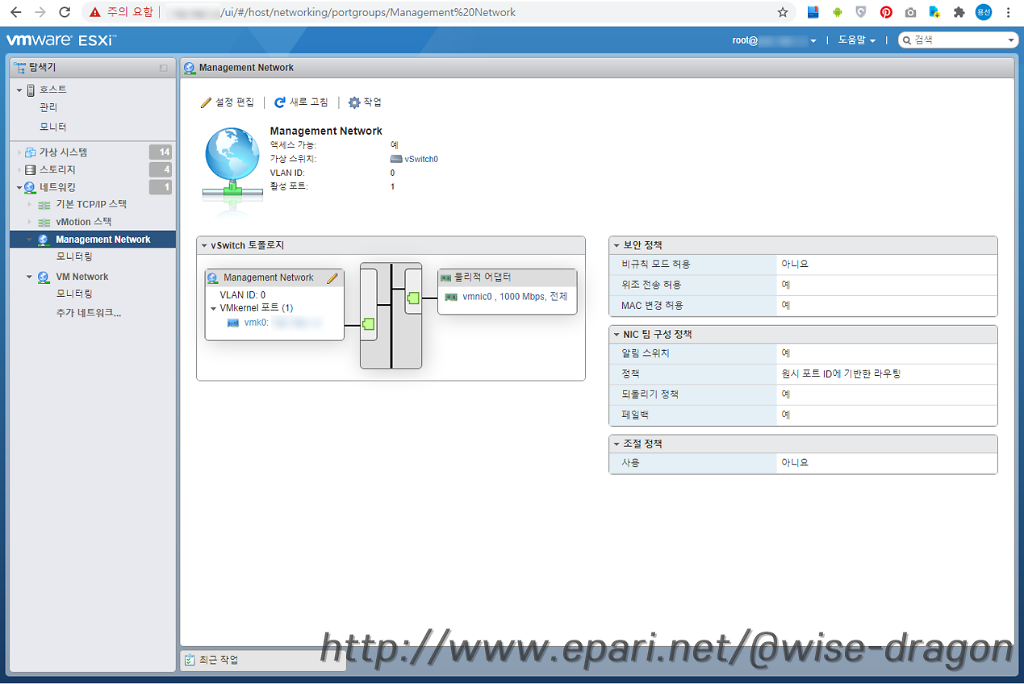Bookmark this page with the star icon
Viewport: 1024px width, 684px height.
[782, 12]
